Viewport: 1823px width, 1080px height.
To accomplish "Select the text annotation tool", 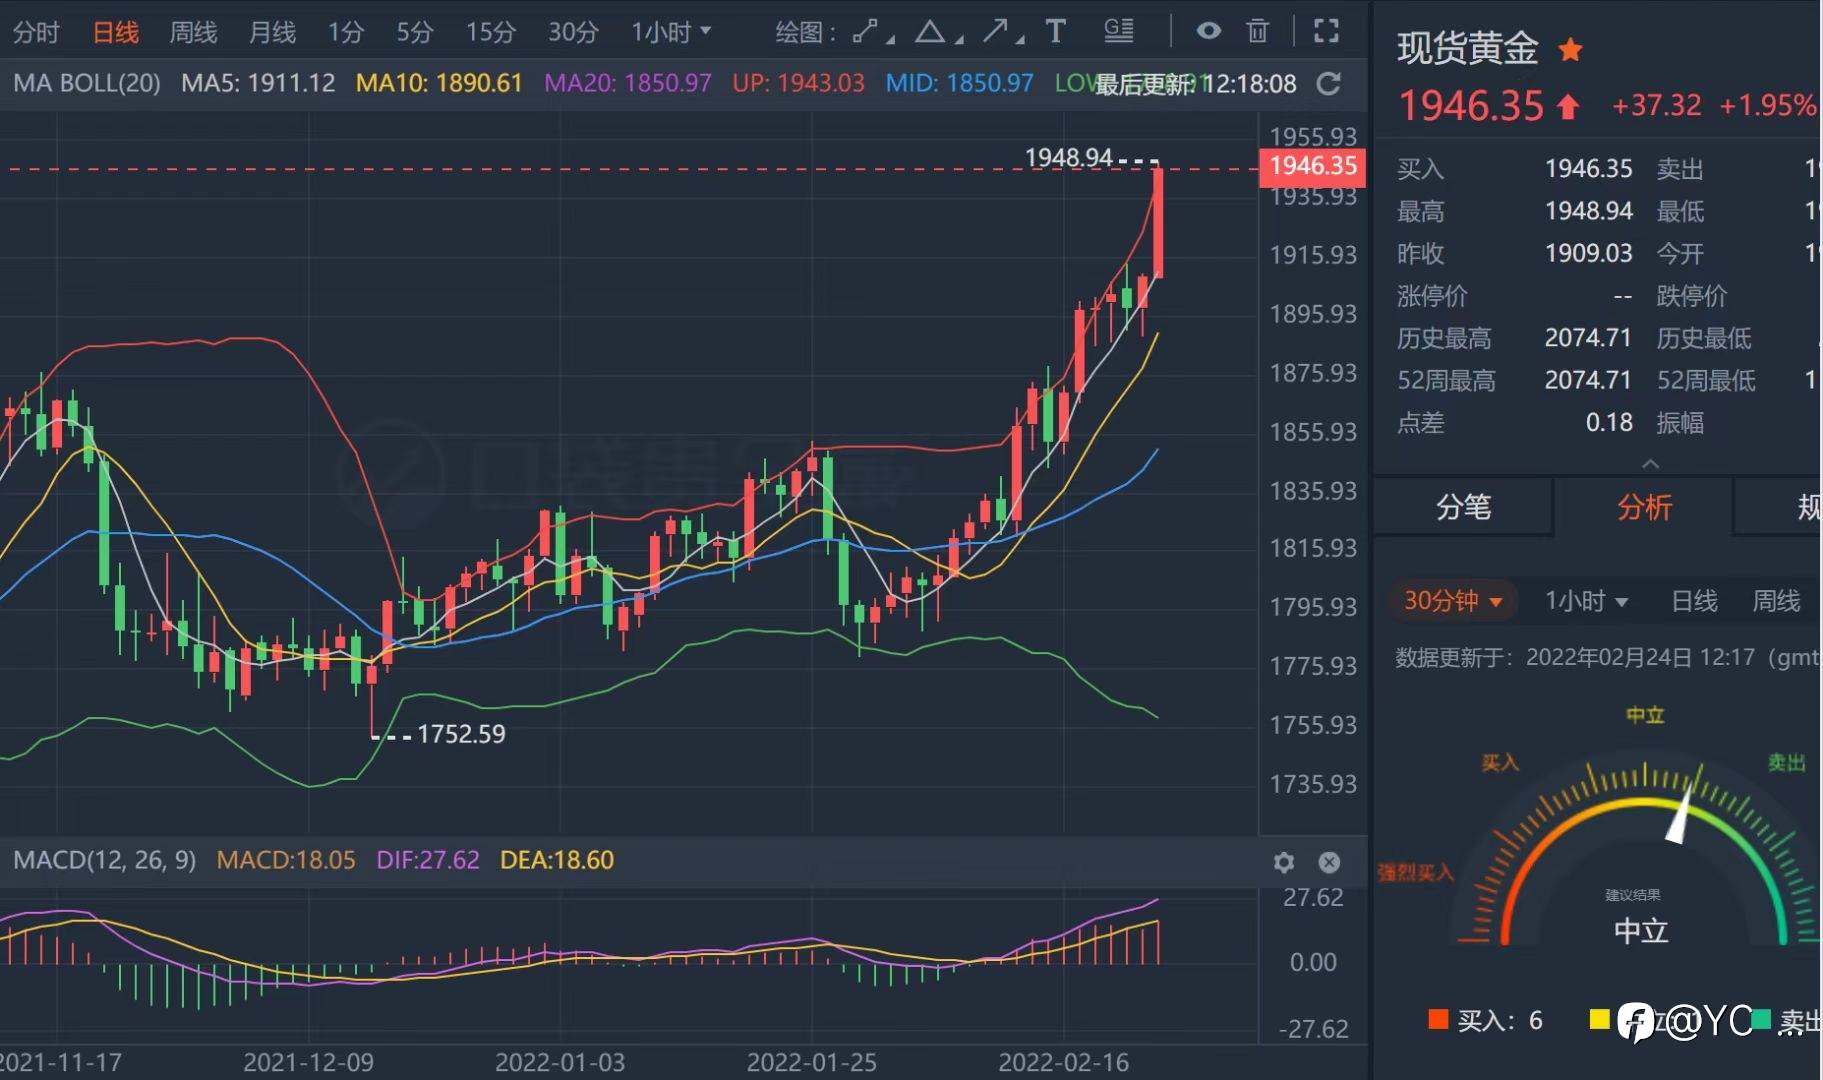I will [1055, 32].
